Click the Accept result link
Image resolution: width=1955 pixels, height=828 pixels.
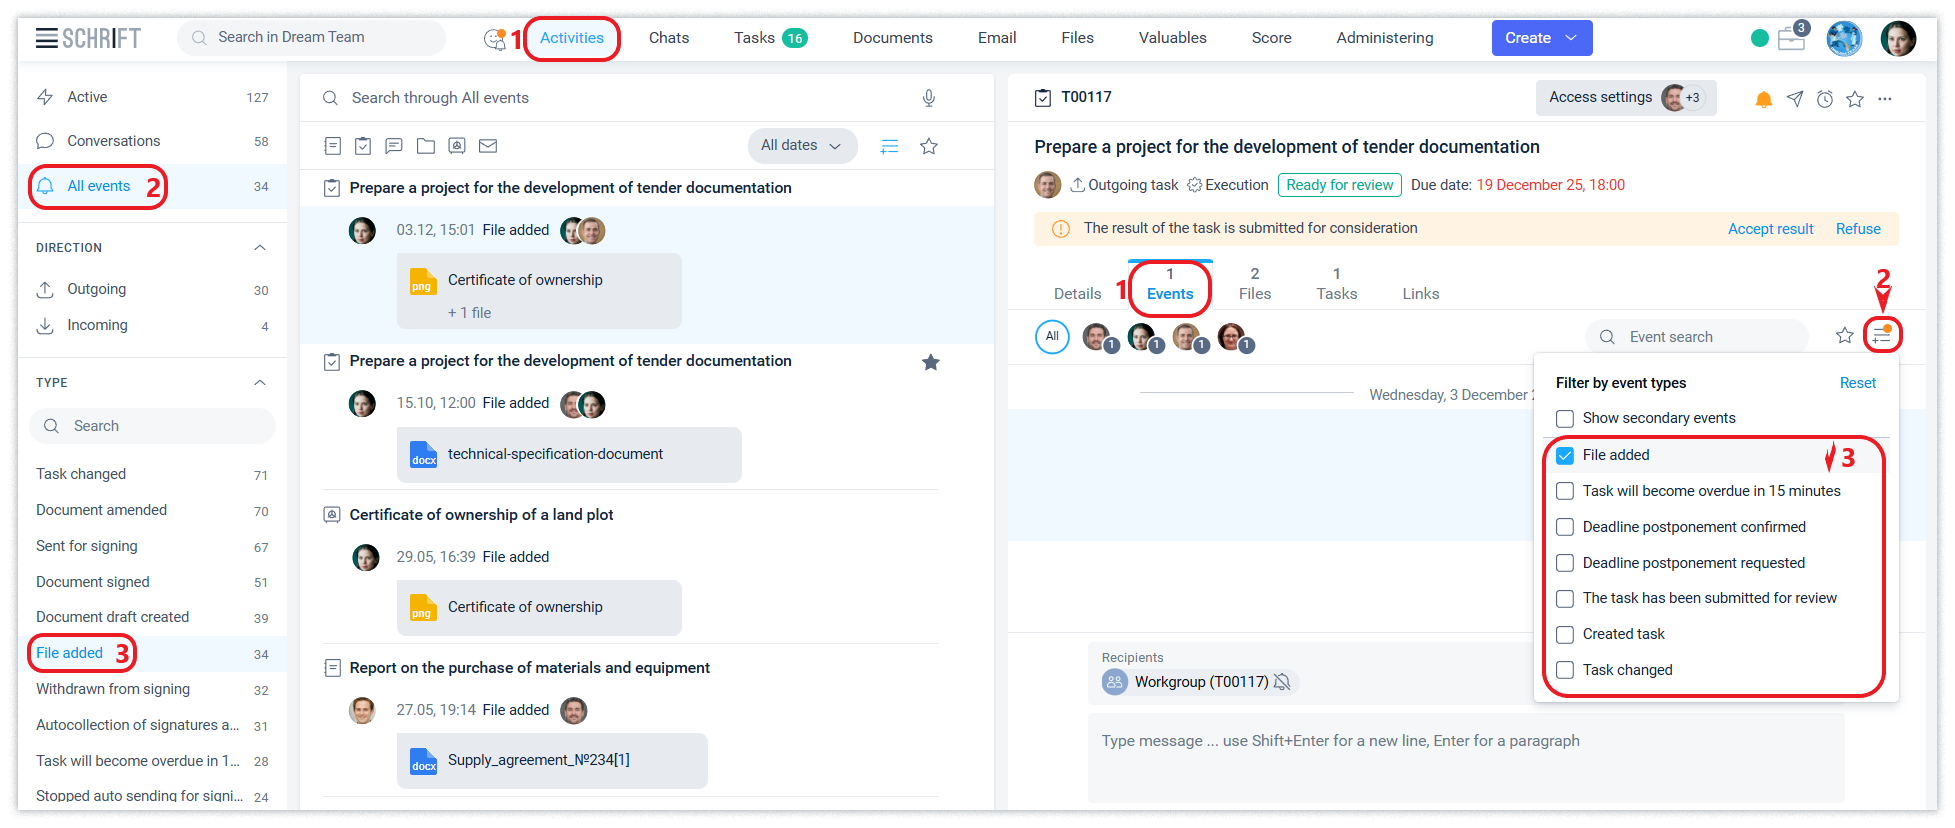(1770, 229)
